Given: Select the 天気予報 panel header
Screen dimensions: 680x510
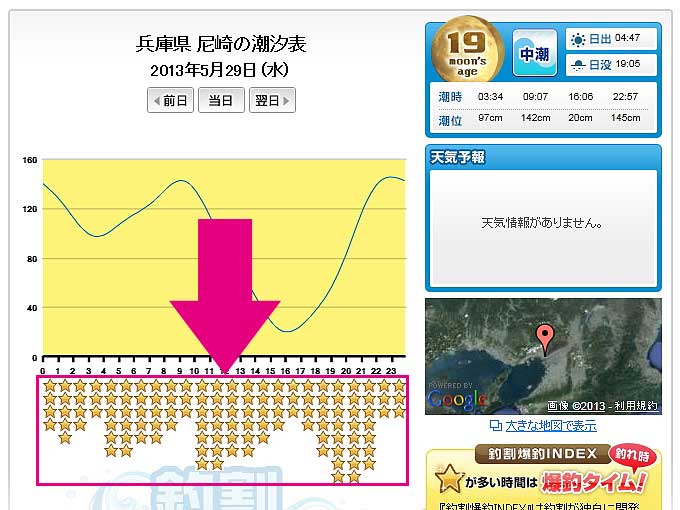Looking at the screenshot, I should tap(458, 157).
